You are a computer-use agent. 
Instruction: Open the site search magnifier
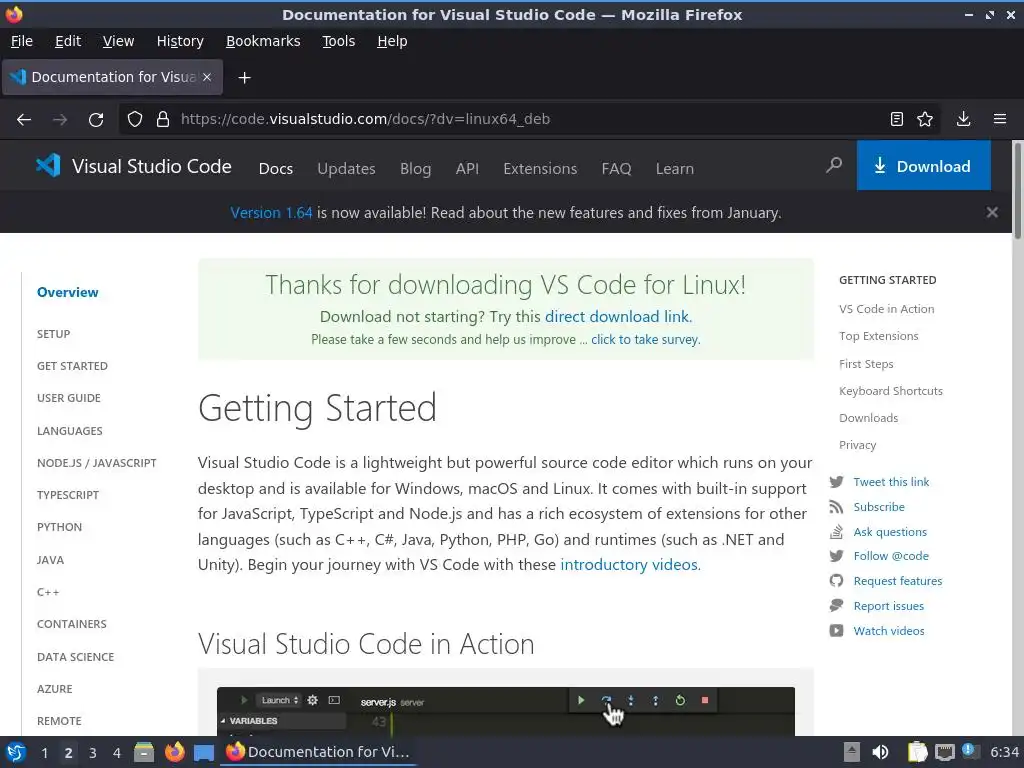[833, 165]
